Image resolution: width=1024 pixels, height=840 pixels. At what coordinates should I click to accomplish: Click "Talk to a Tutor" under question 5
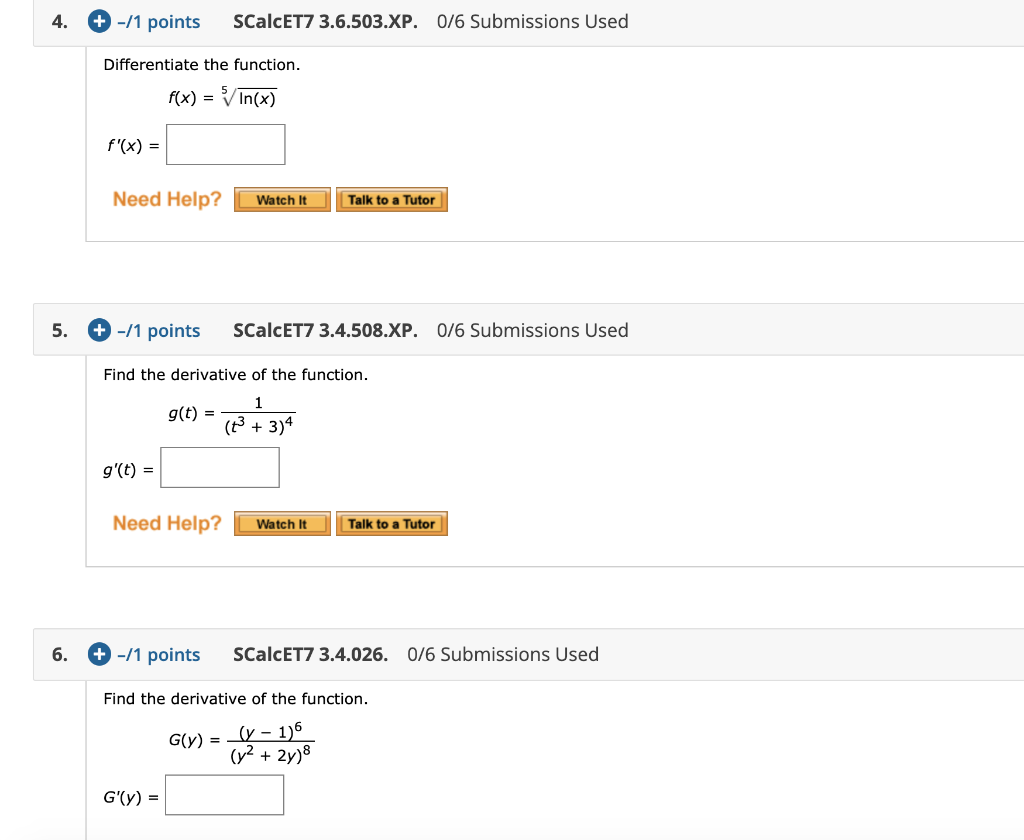pos(392,523)
